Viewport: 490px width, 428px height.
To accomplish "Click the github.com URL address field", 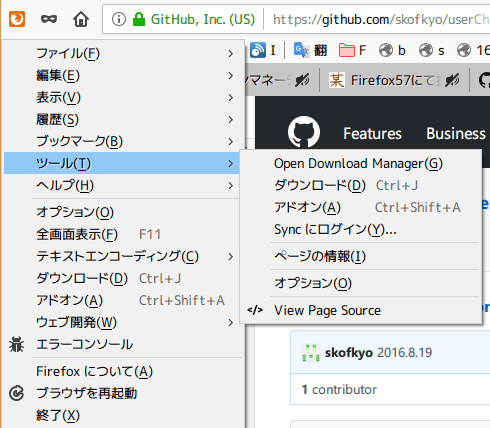I will coord(380,20).
